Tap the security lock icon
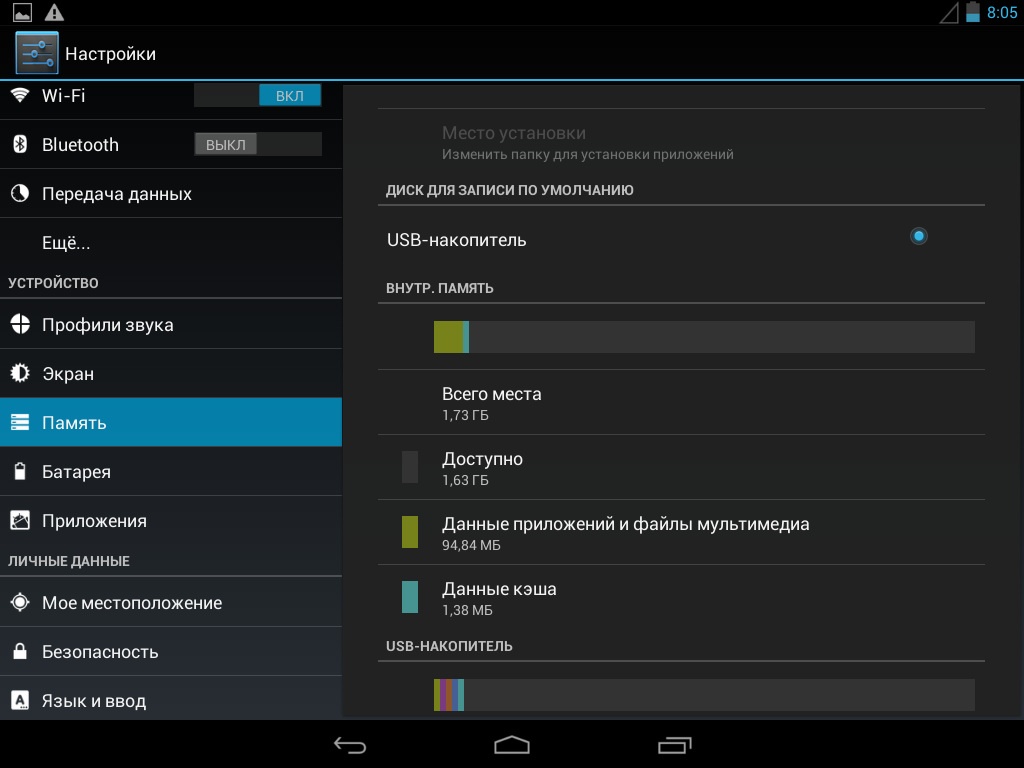Viewport: 1024px width, 768px height. tap(19, 651)
